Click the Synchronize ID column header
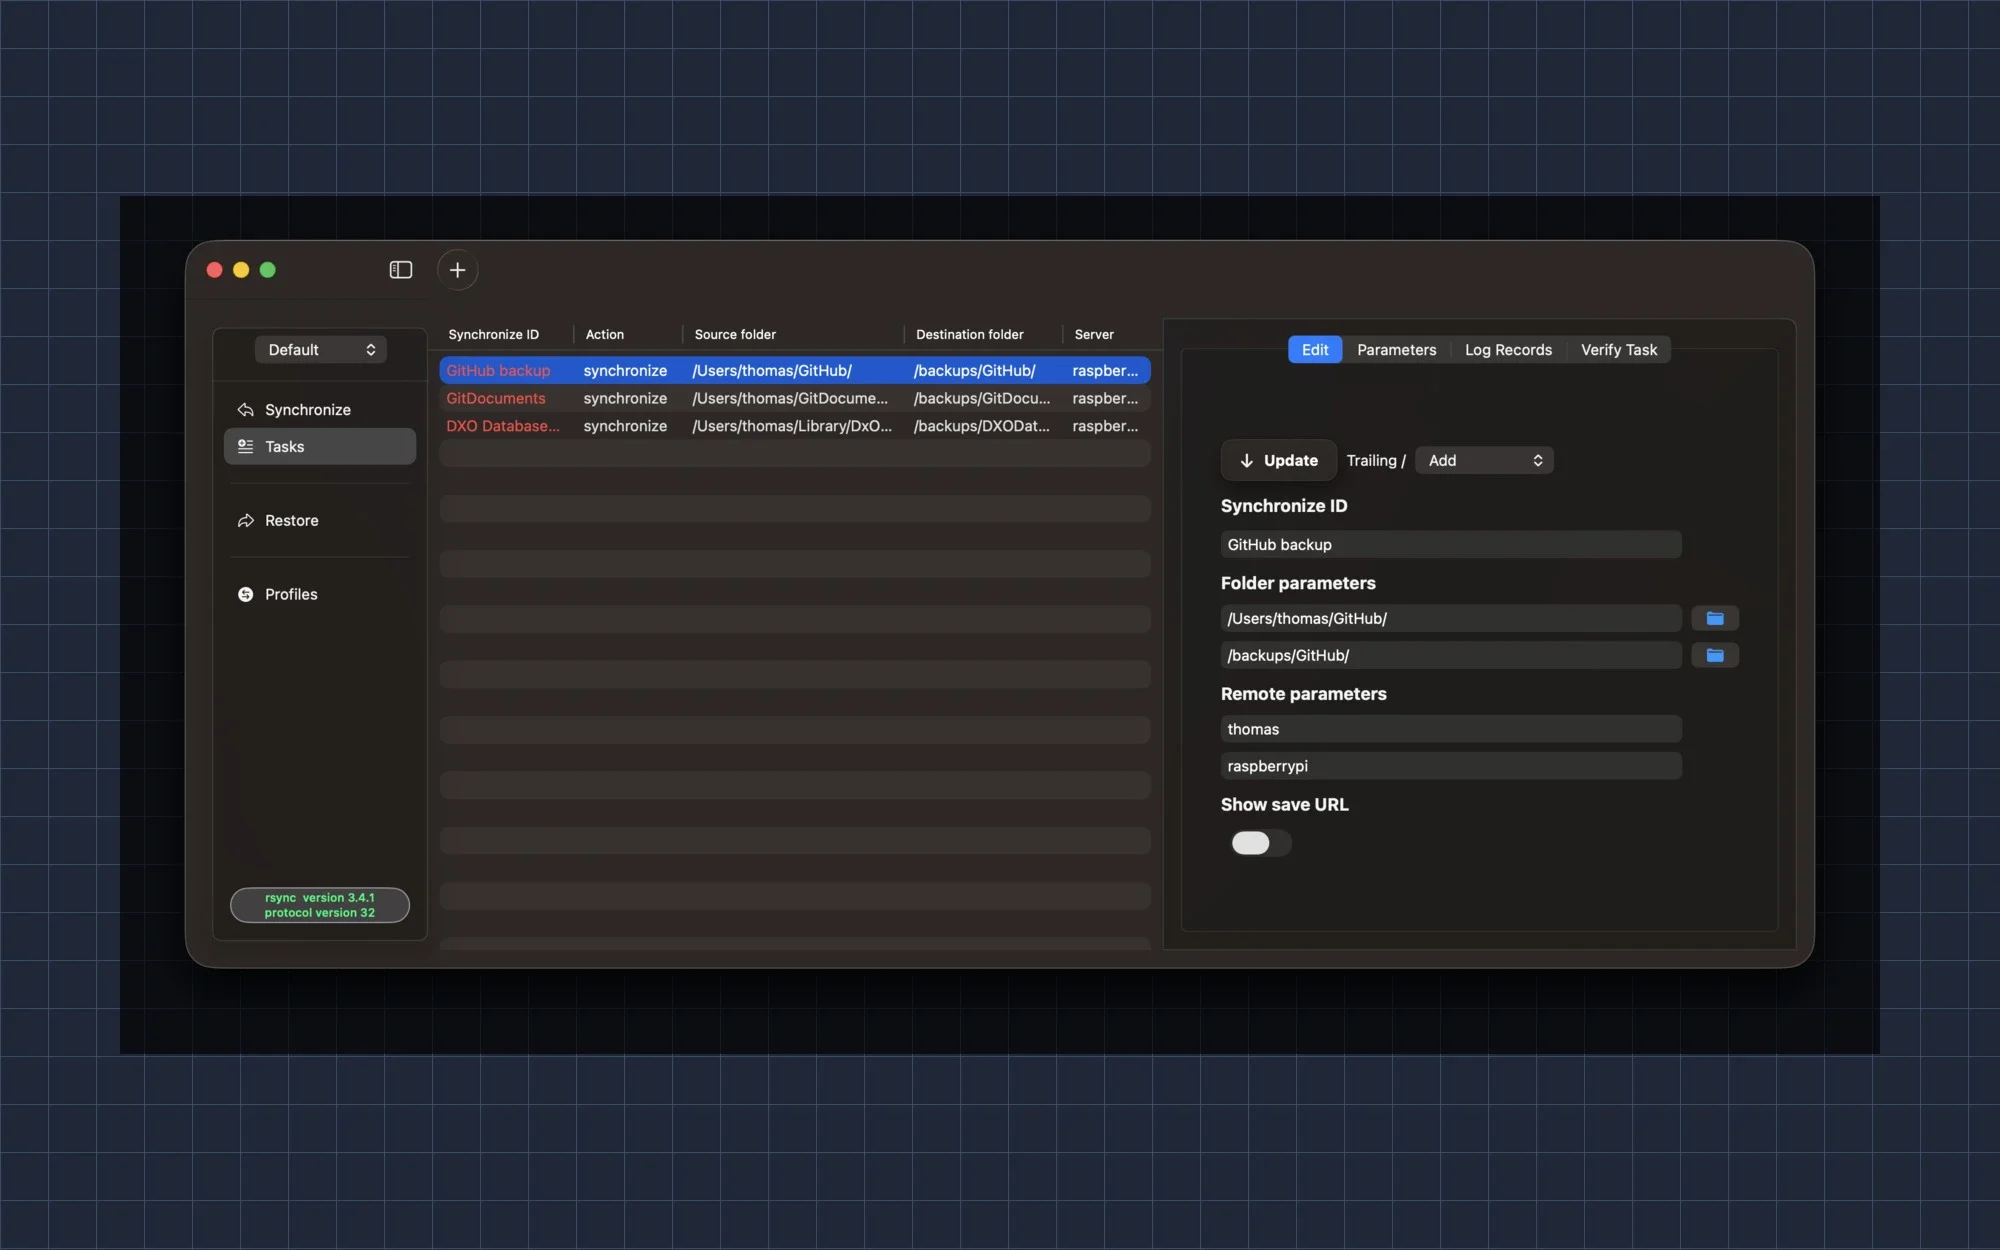This screenshot has height=1250, width=2000. (x=493, y=335)
